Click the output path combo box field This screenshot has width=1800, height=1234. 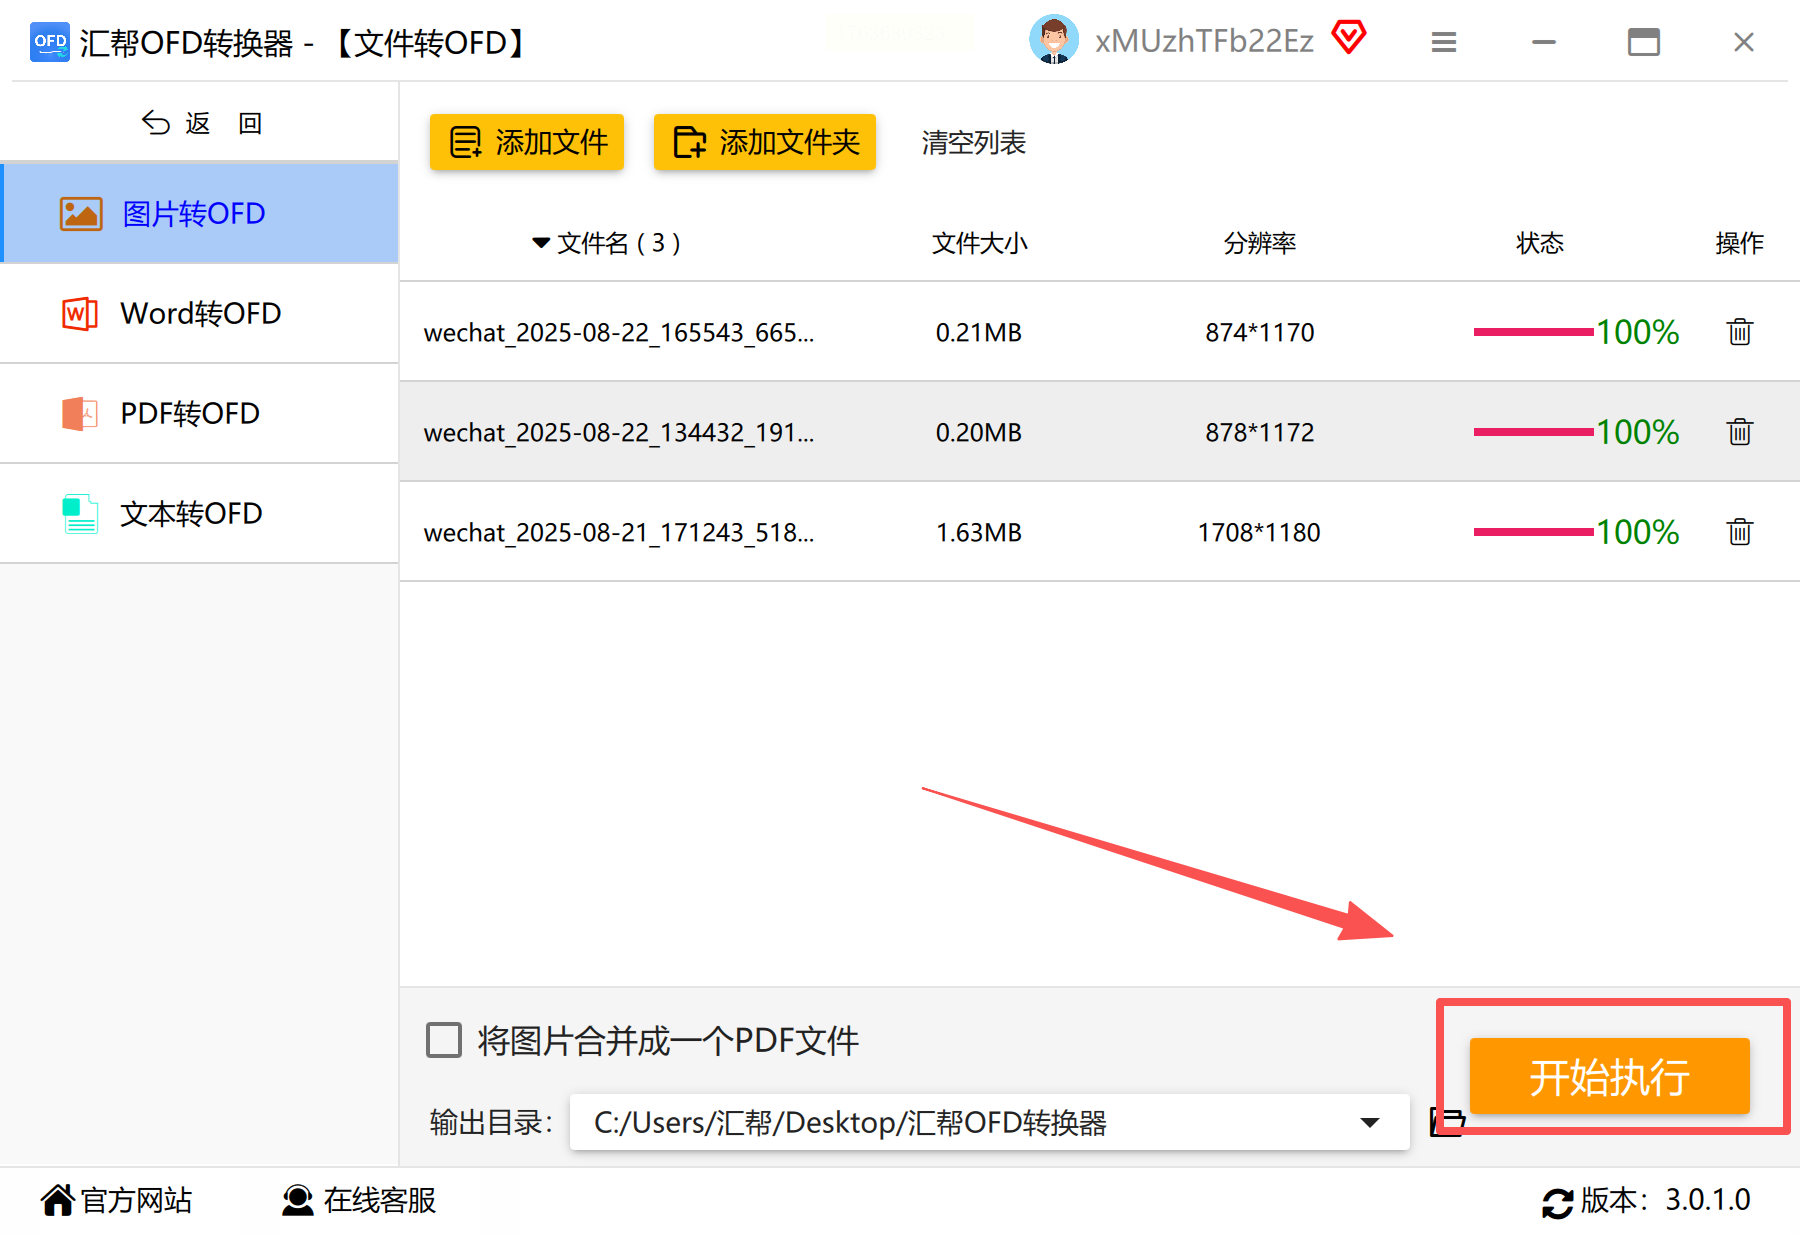click(989, 1122)
